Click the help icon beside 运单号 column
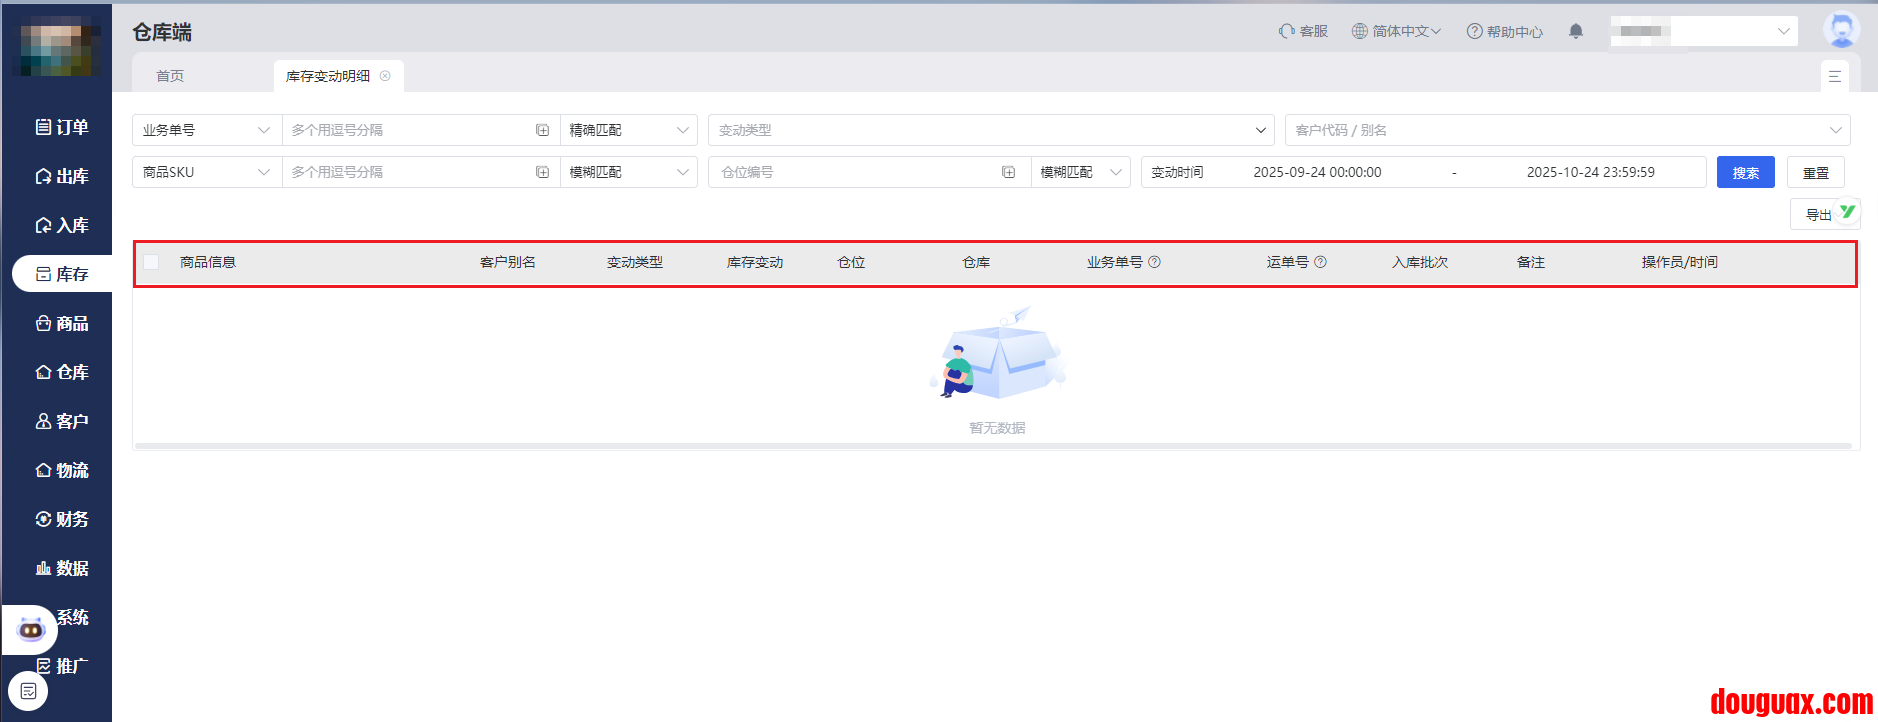 [1320, 262]
